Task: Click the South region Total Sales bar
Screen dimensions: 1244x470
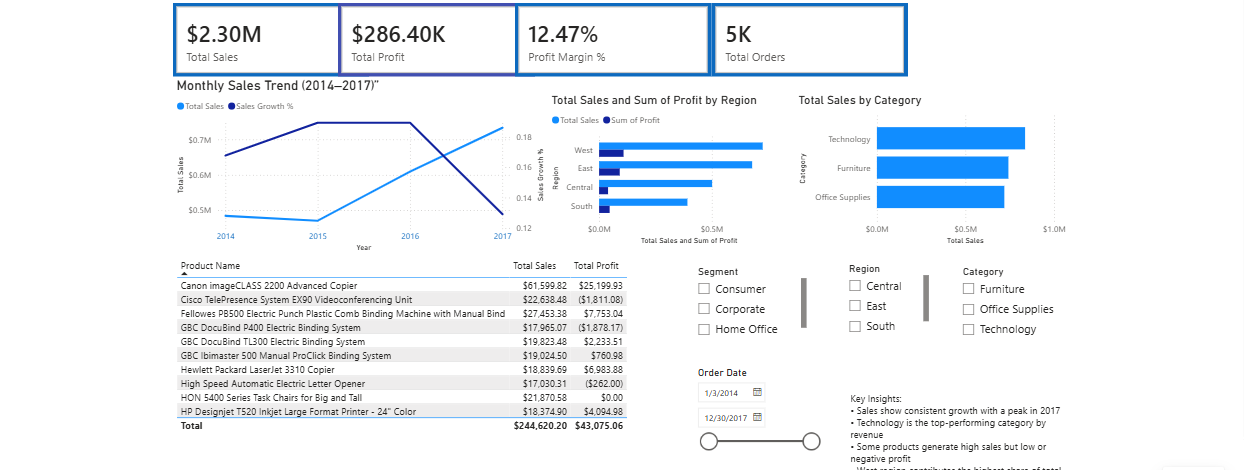Action: [x=644, y=202]
